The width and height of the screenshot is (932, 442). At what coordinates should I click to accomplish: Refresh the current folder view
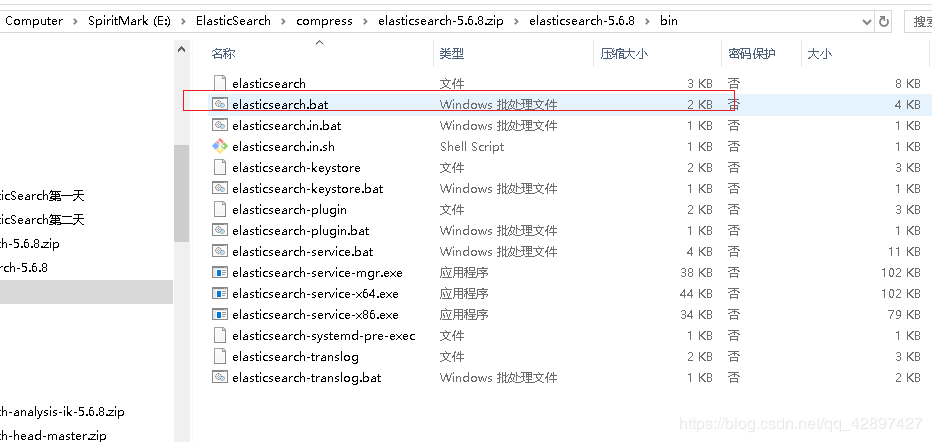(x=884, y=21)
